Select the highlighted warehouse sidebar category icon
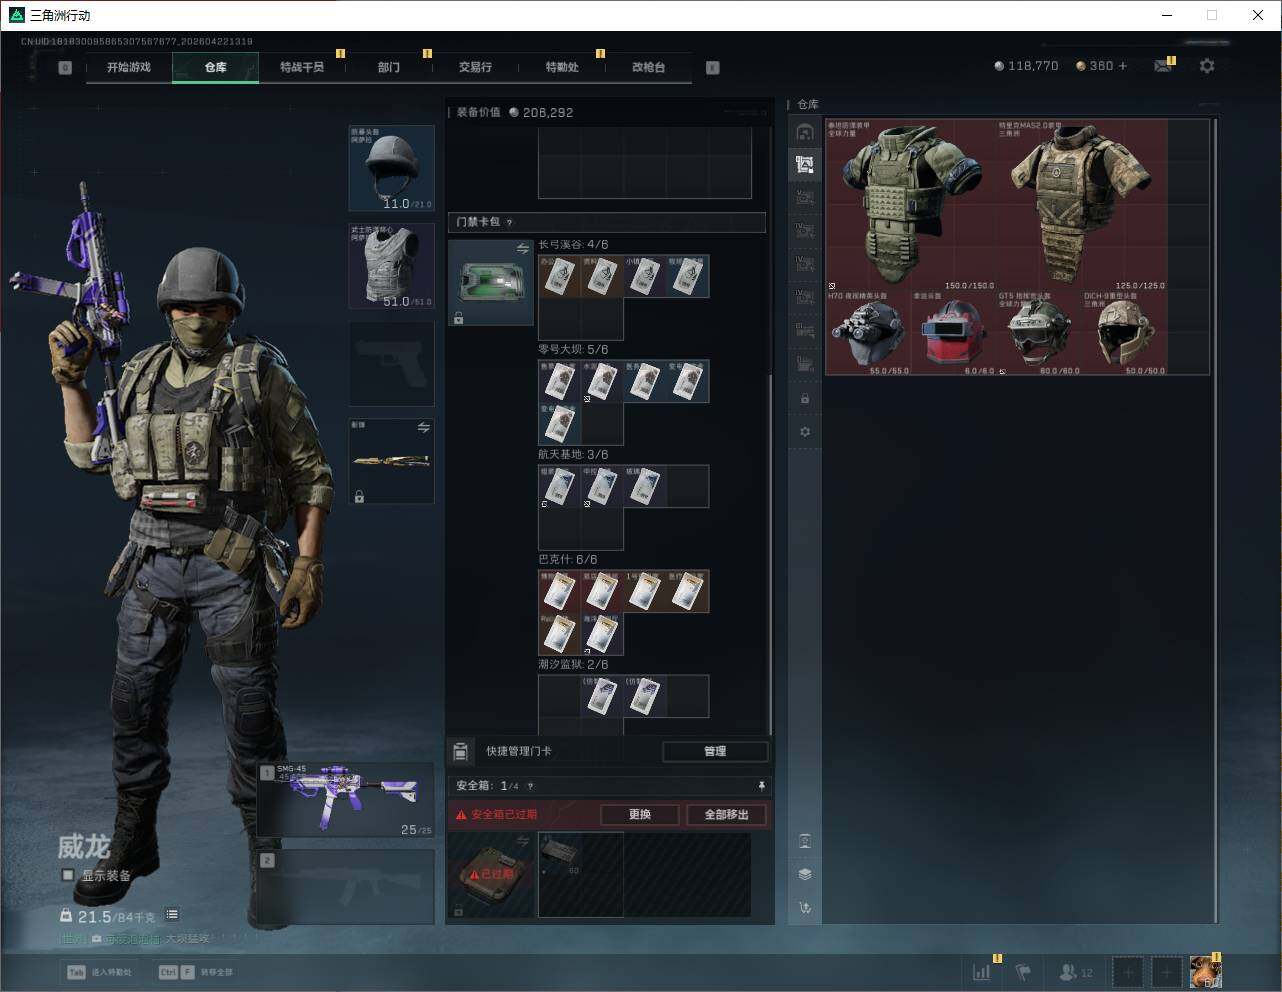 [805, 165]
